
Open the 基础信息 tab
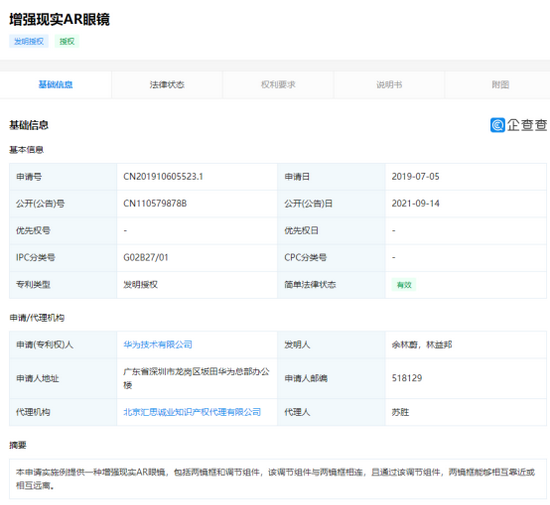coord(55,85)
